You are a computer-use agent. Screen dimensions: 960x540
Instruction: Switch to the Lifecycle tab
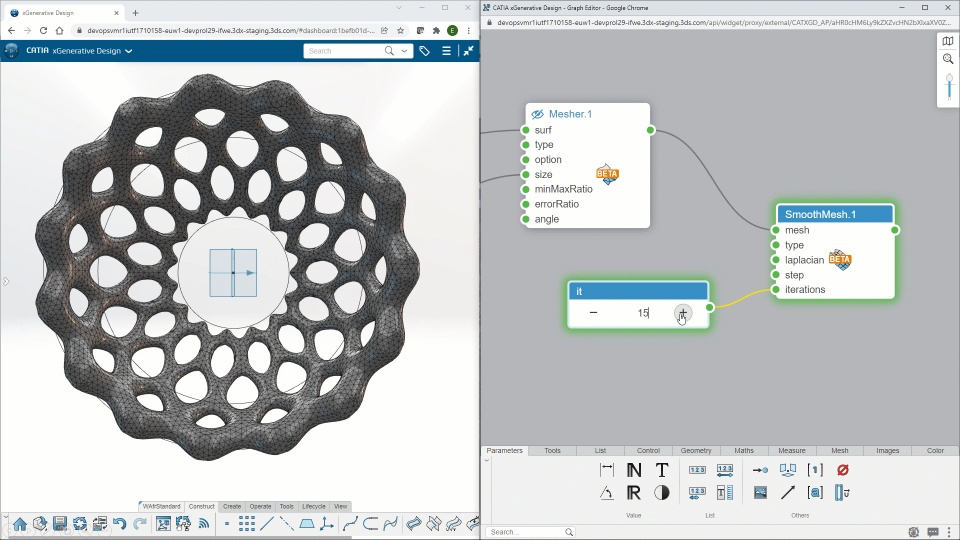[314, 506]
